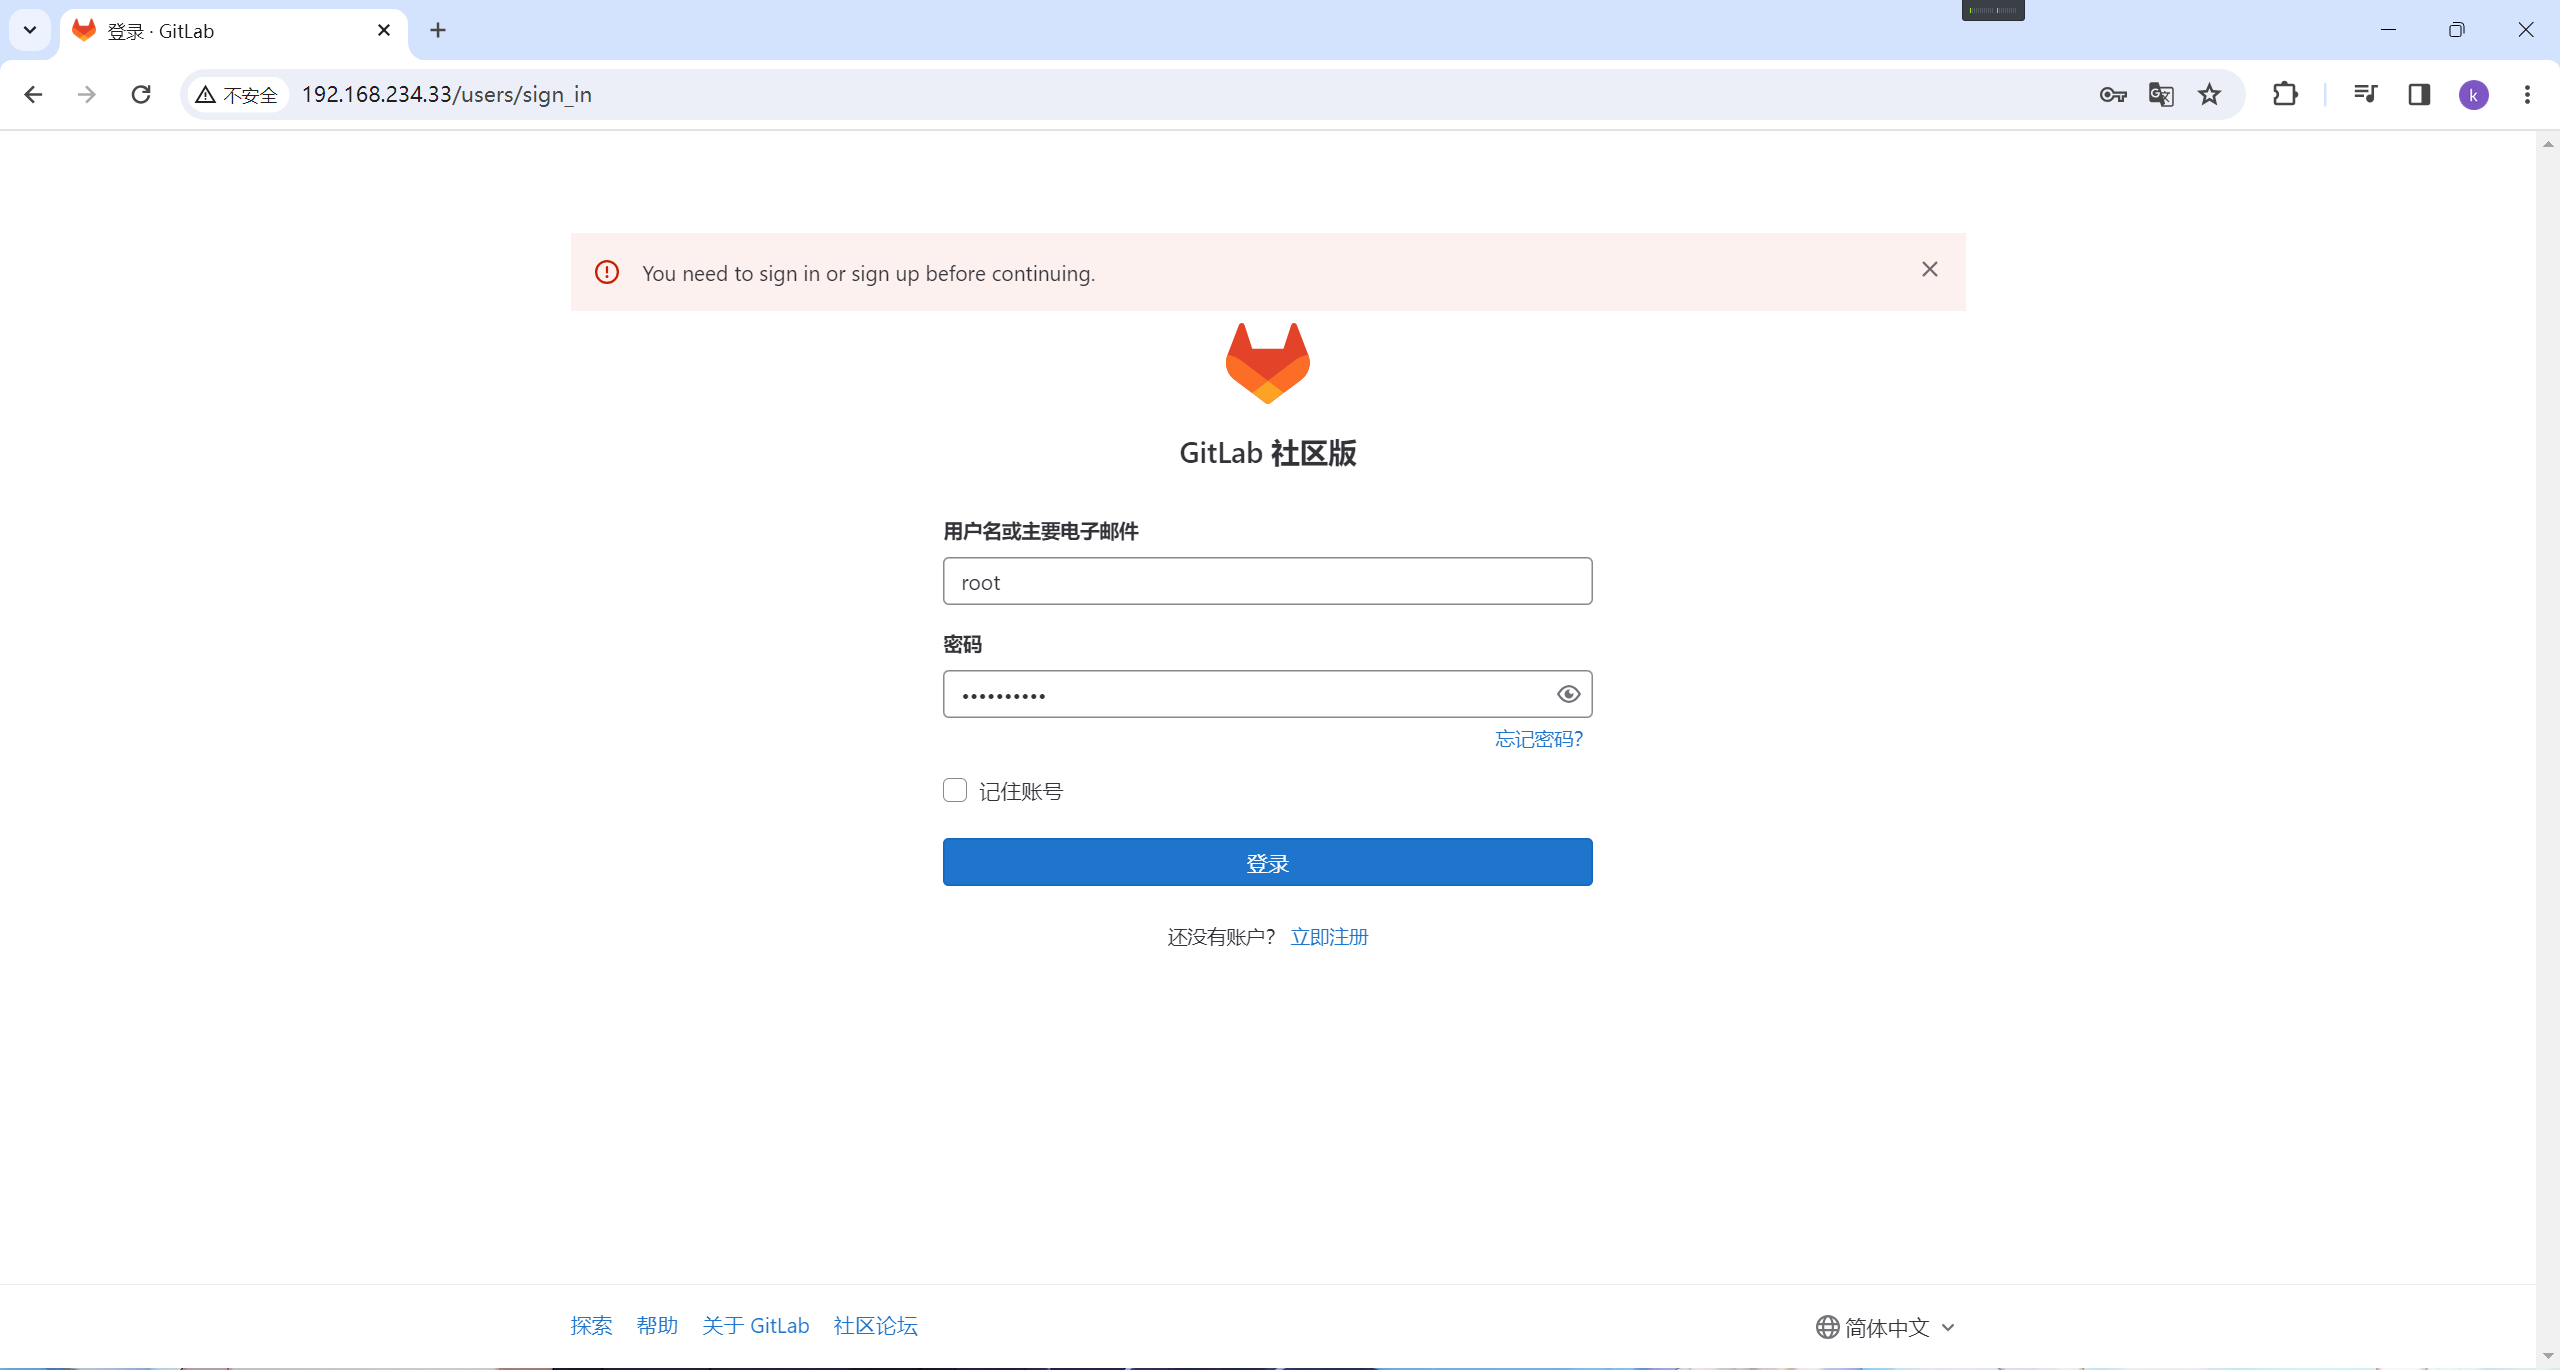
Task: Open the 立即注册 registration link
Action: [1328, 936]
